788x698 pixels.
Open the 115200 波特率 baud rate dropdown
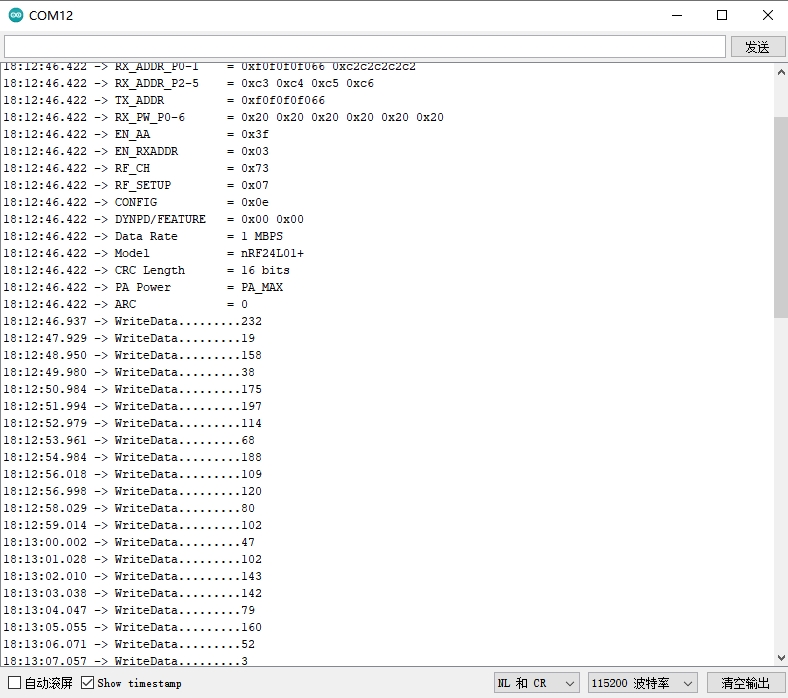[642, 683]
